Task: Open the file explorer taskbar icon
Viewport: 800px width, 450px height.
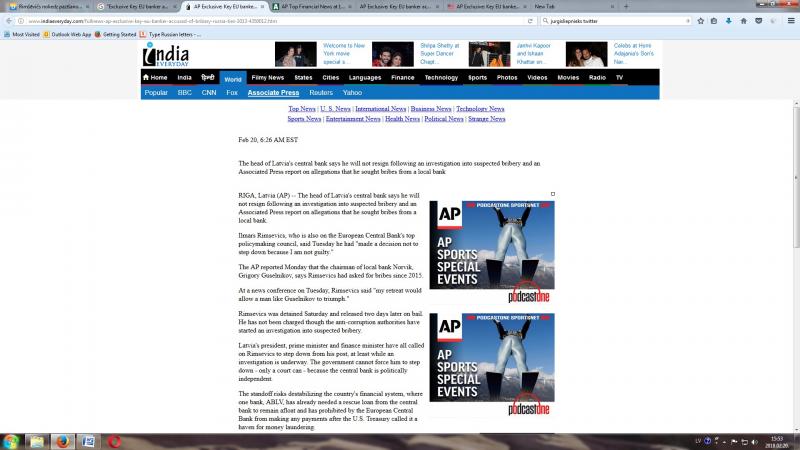Action: click(x=36, y=440)
